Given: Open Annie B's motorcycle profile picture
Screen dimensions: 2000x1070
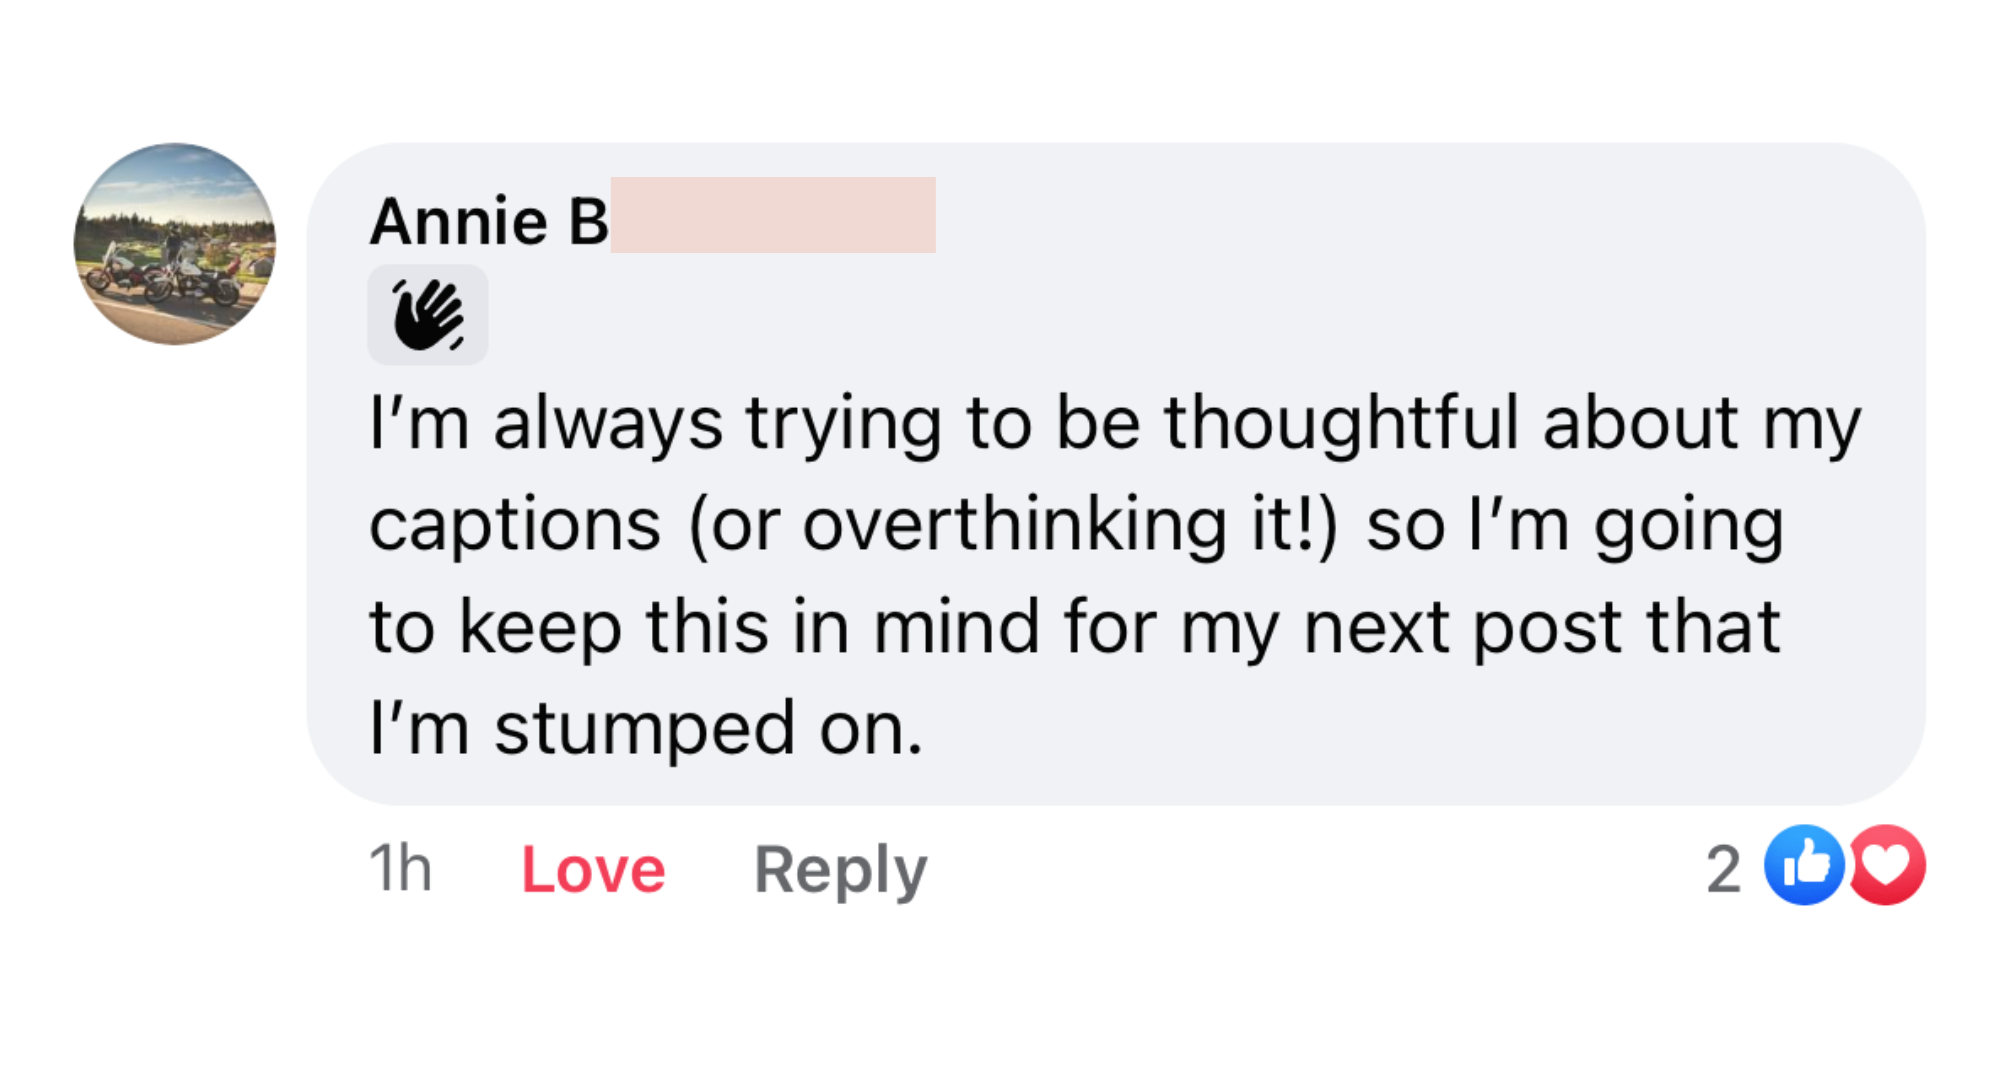Looking at the screenshot, I should click(x=175, y=244).
